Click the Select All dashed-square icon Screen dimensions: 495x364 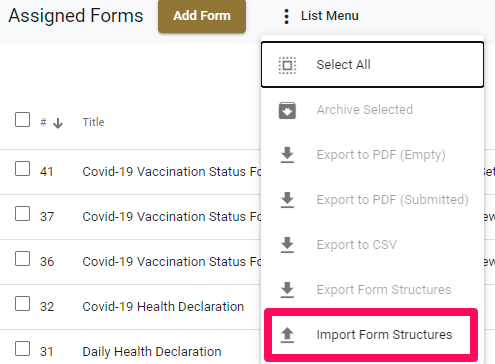(287, 65)
